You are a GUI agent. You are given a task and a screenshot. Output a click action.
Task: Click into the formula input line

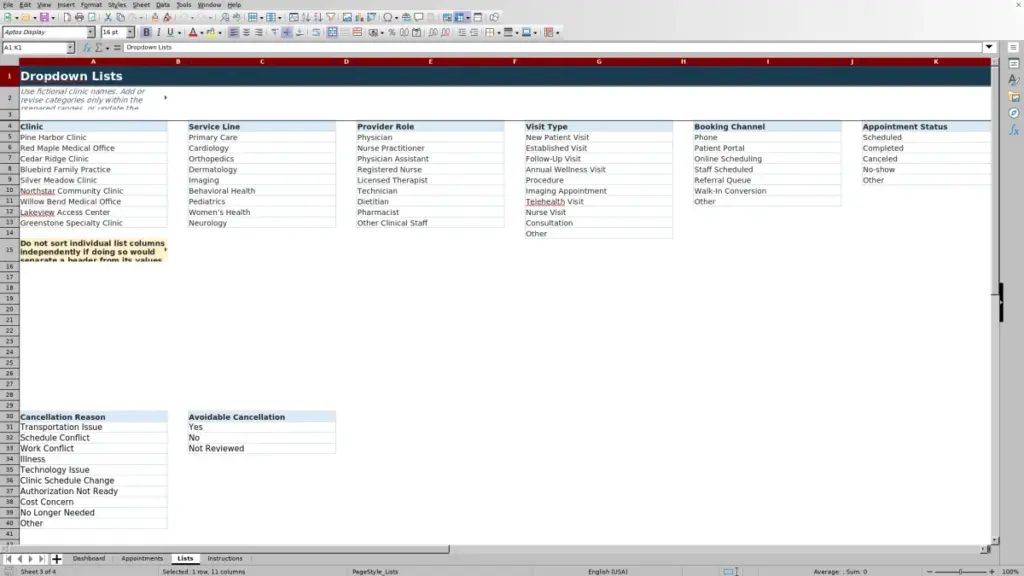coord(552,48)
